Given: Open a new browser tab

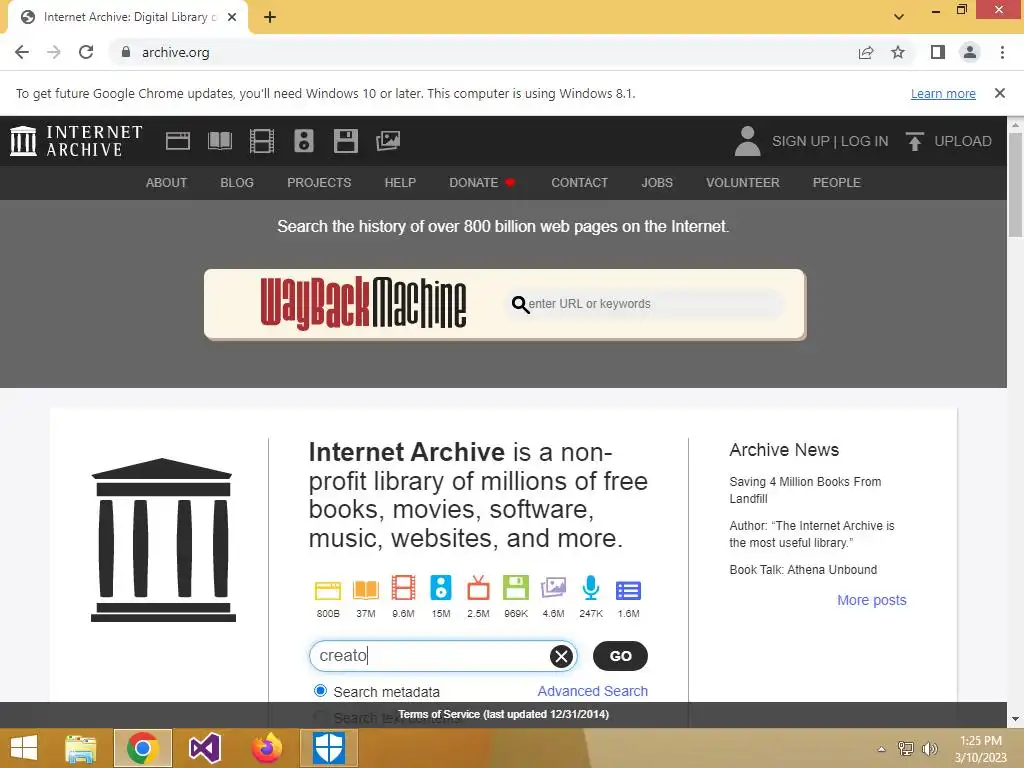Looking at the screenshot, I should pyautogui.click(x=270, y=17).
